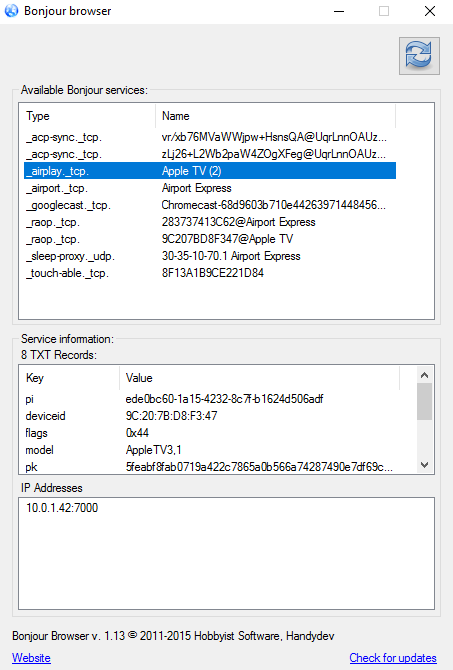Image resolution: width=453 pixels, height=670 pixels.
Task: Click the TXT records scrollbar down arrow
Action: pos(424,465)
